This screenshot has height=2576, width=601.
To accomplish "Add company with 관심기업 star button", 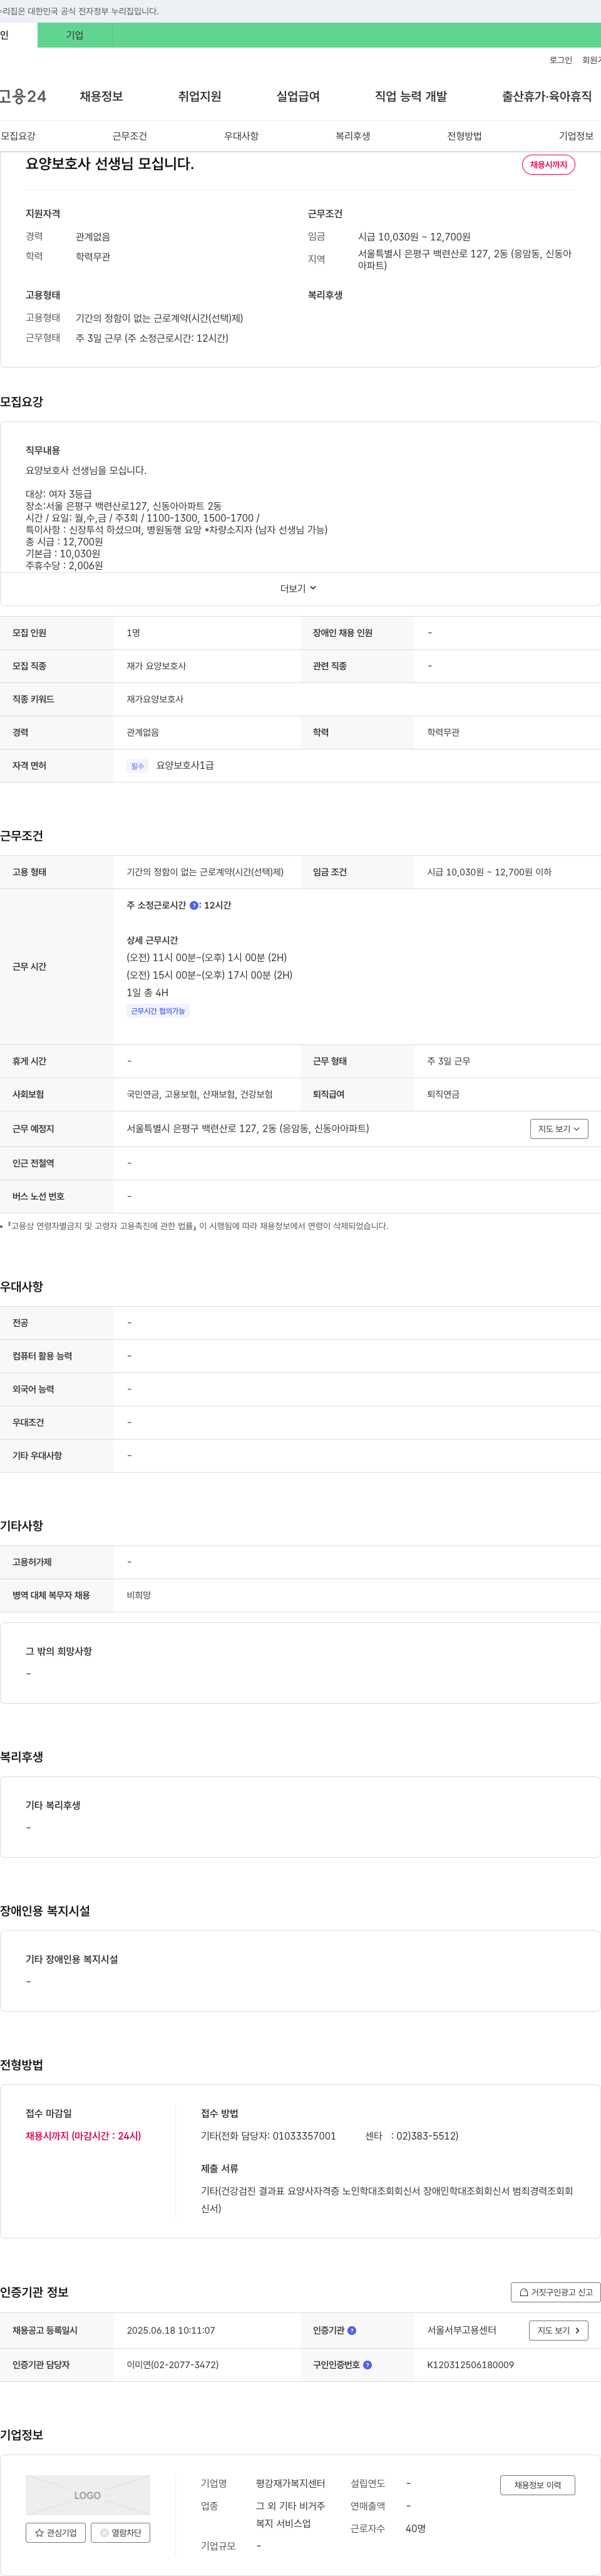I will [56, 2533].
